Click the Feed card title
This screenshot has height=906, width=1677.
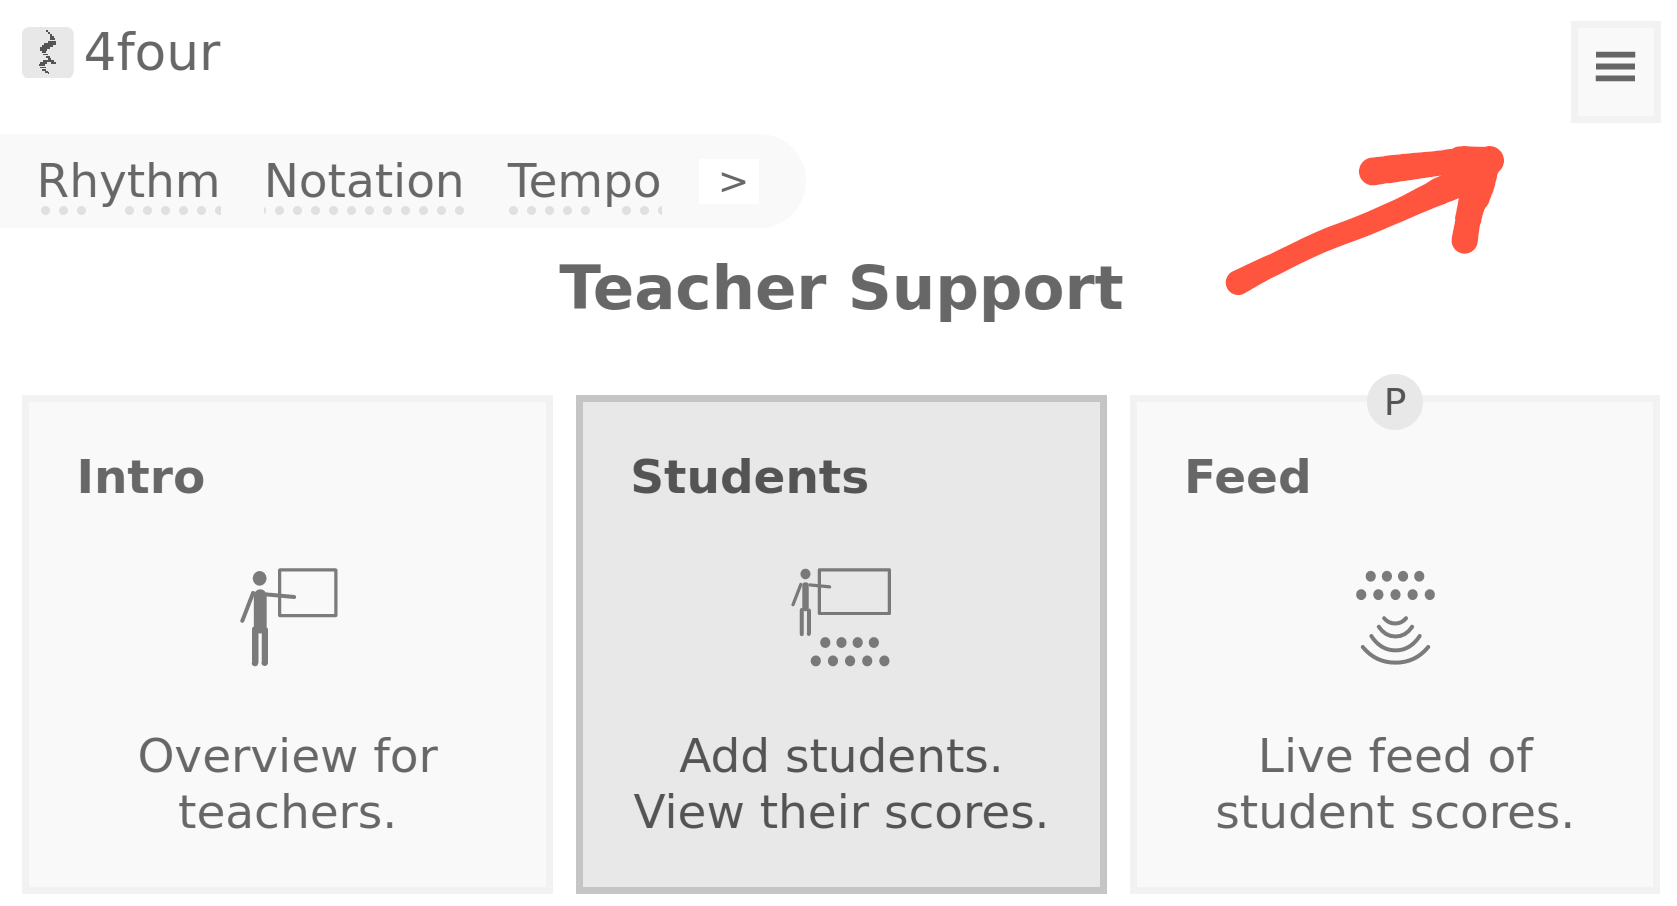click(1247, 477)
